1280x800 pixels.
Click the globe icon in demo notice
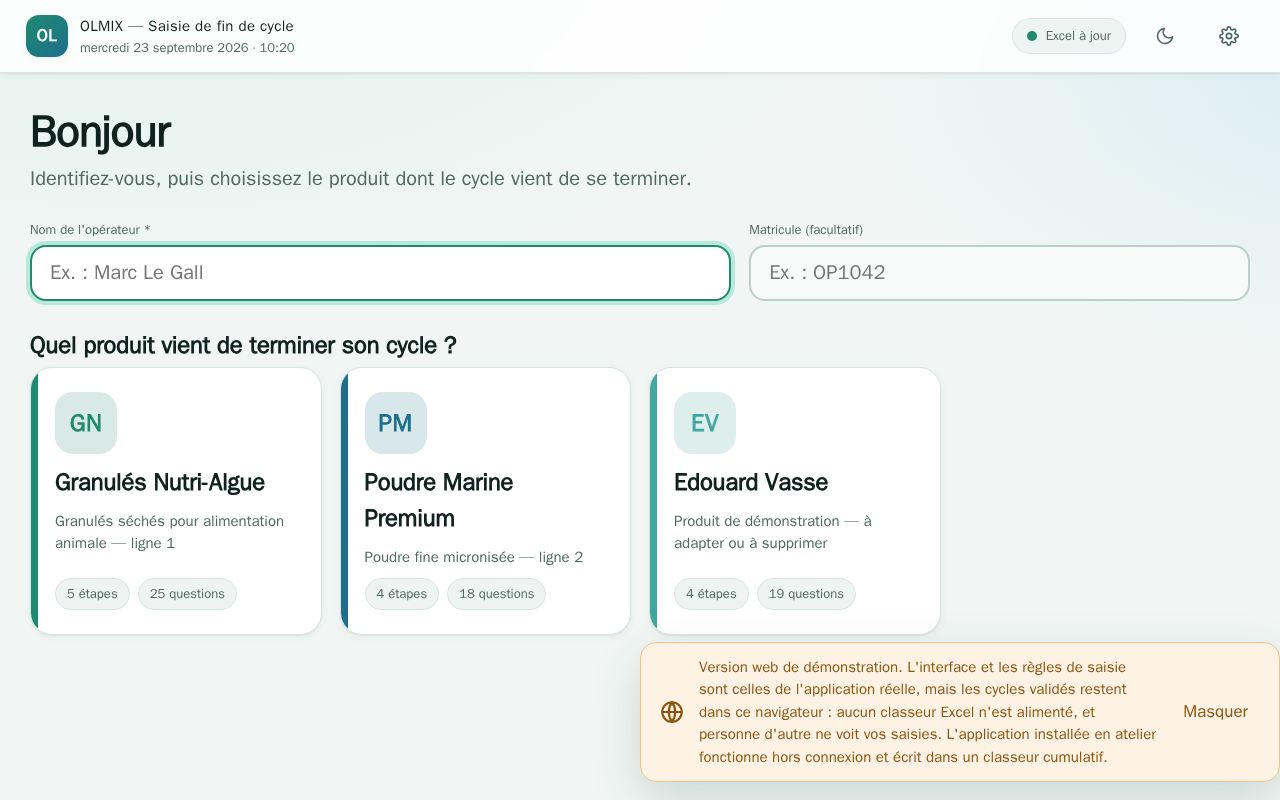672,712
